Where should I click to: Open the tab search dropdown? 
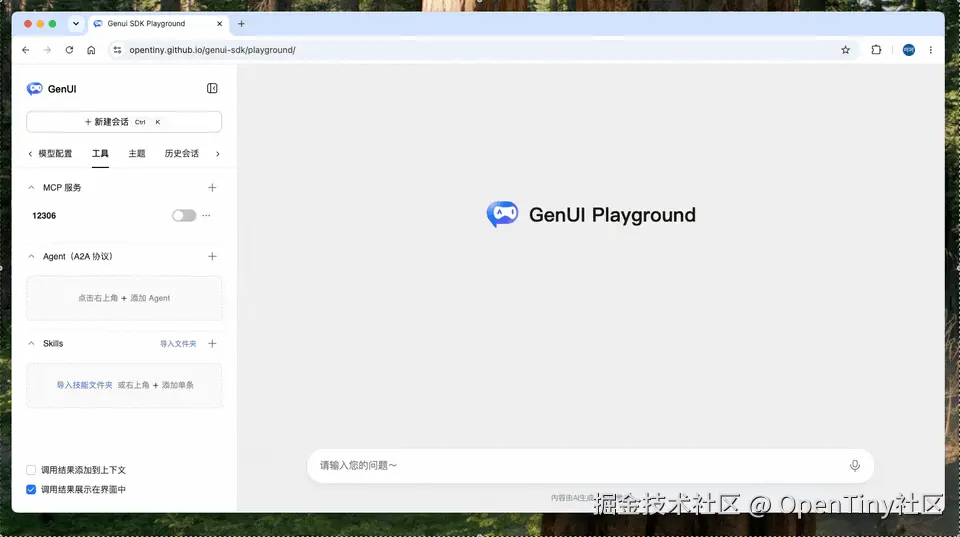[x=76, y=24]
